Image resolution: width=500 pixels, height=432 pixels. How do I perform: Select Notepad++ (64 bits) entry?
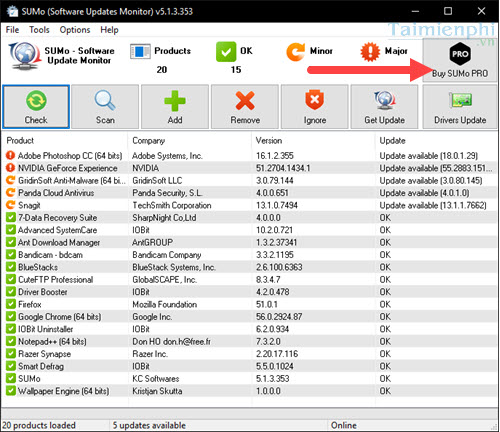tap(52, 342)
